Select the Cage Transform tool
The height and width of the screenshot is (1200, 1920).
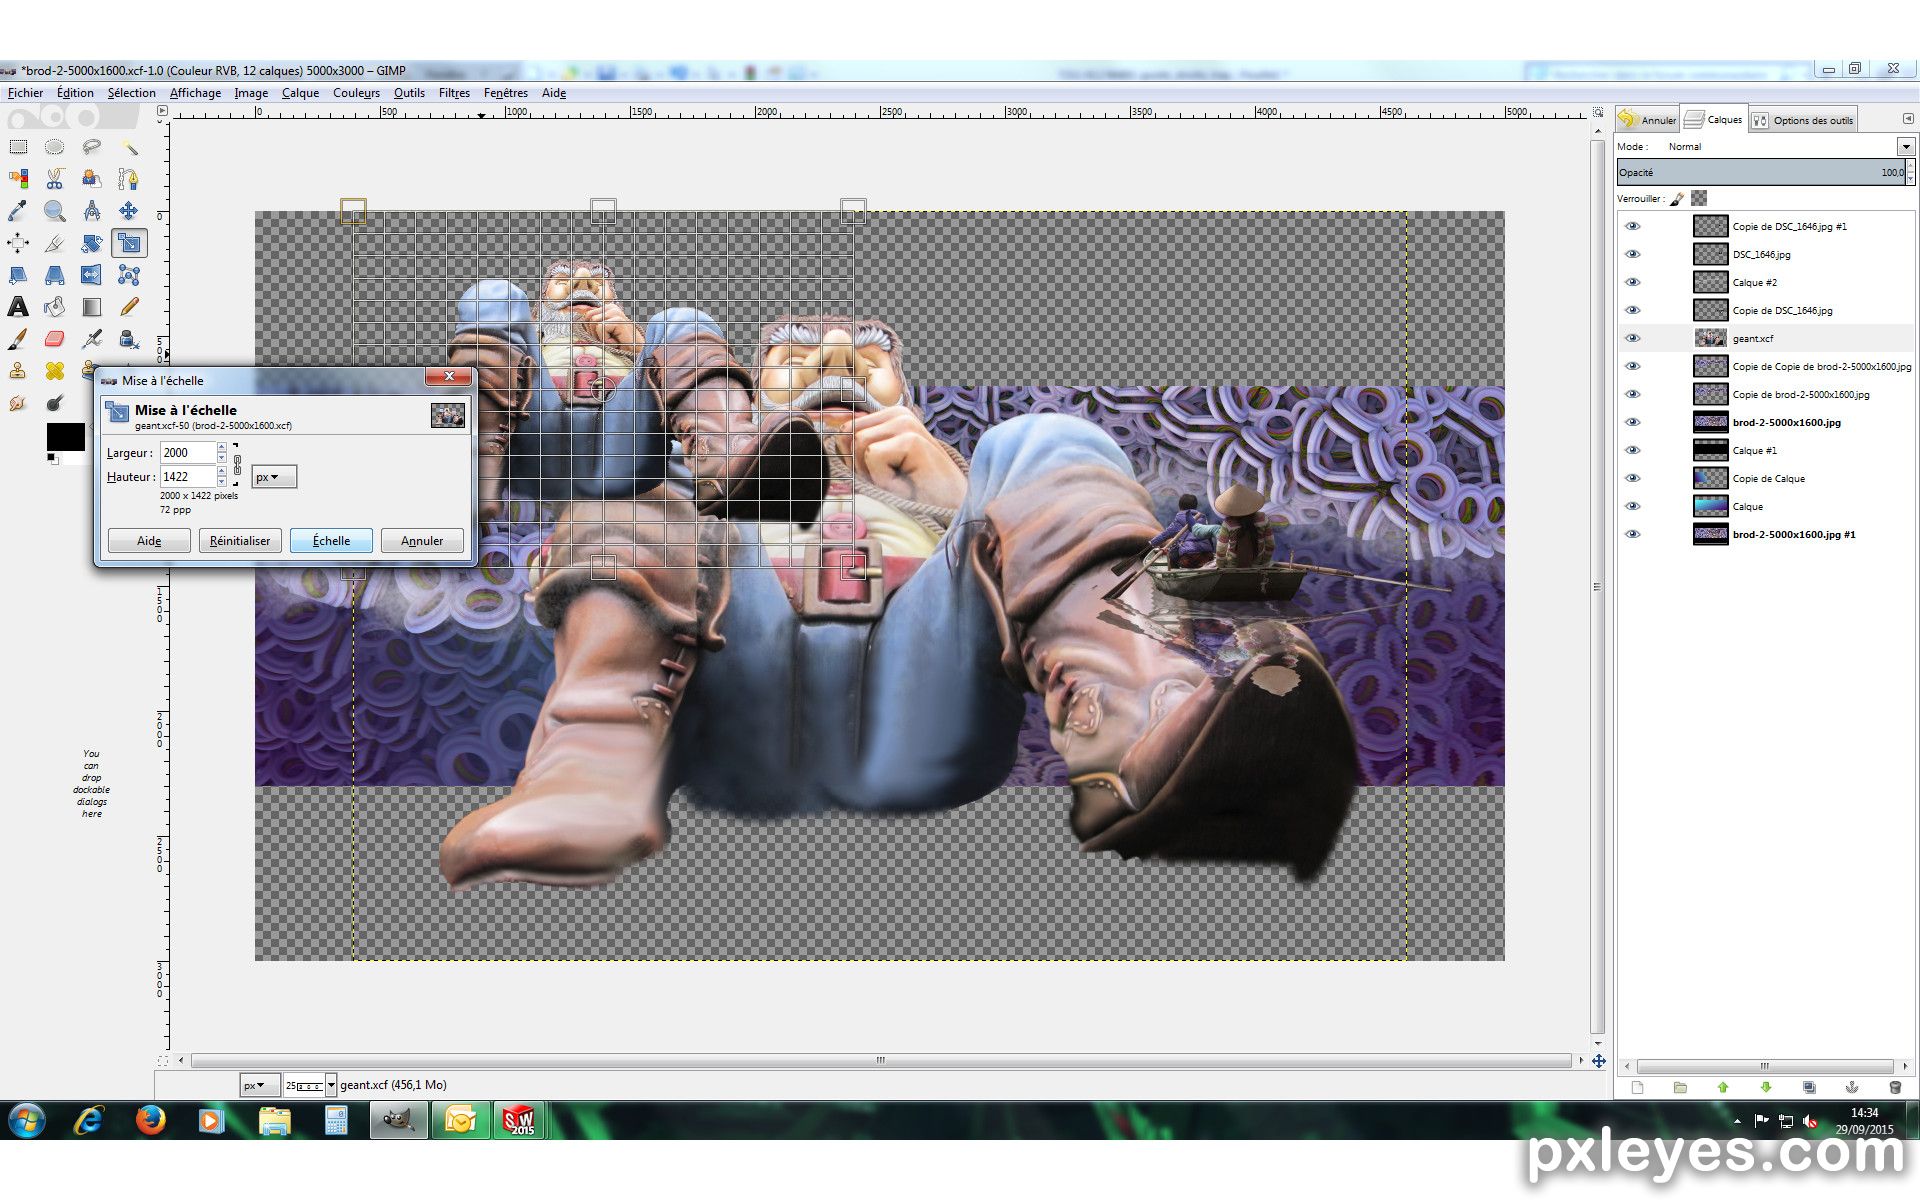129,275
